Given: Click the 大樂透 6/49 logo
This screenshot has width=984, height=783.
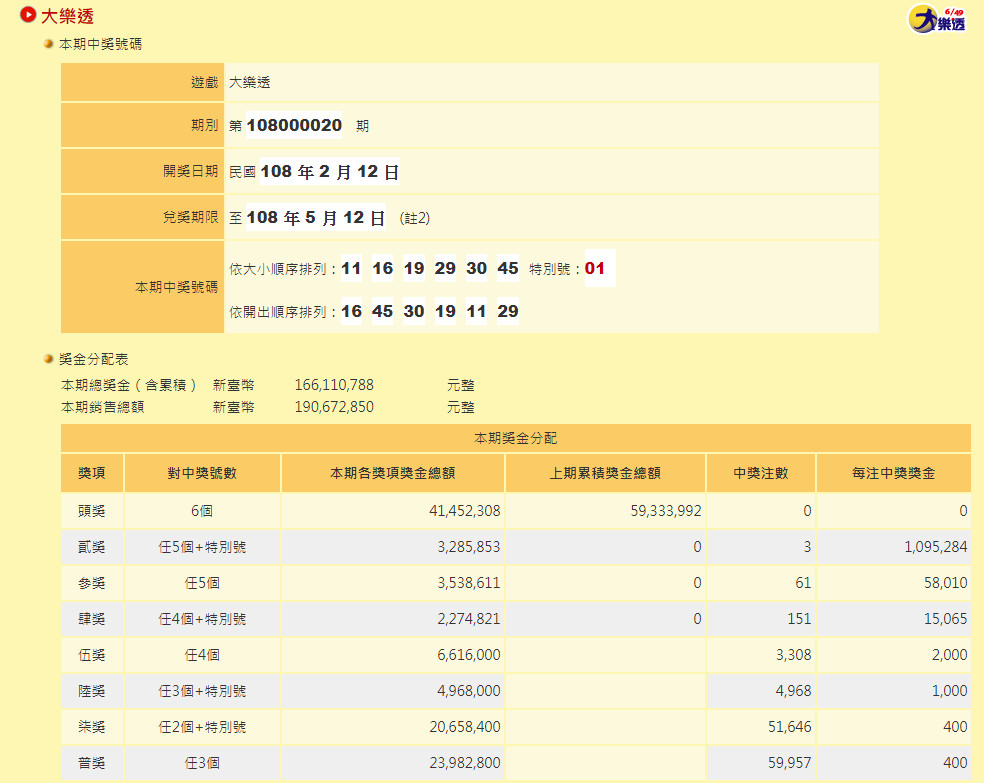Looking at the screenshot, I should coord(936,19).
